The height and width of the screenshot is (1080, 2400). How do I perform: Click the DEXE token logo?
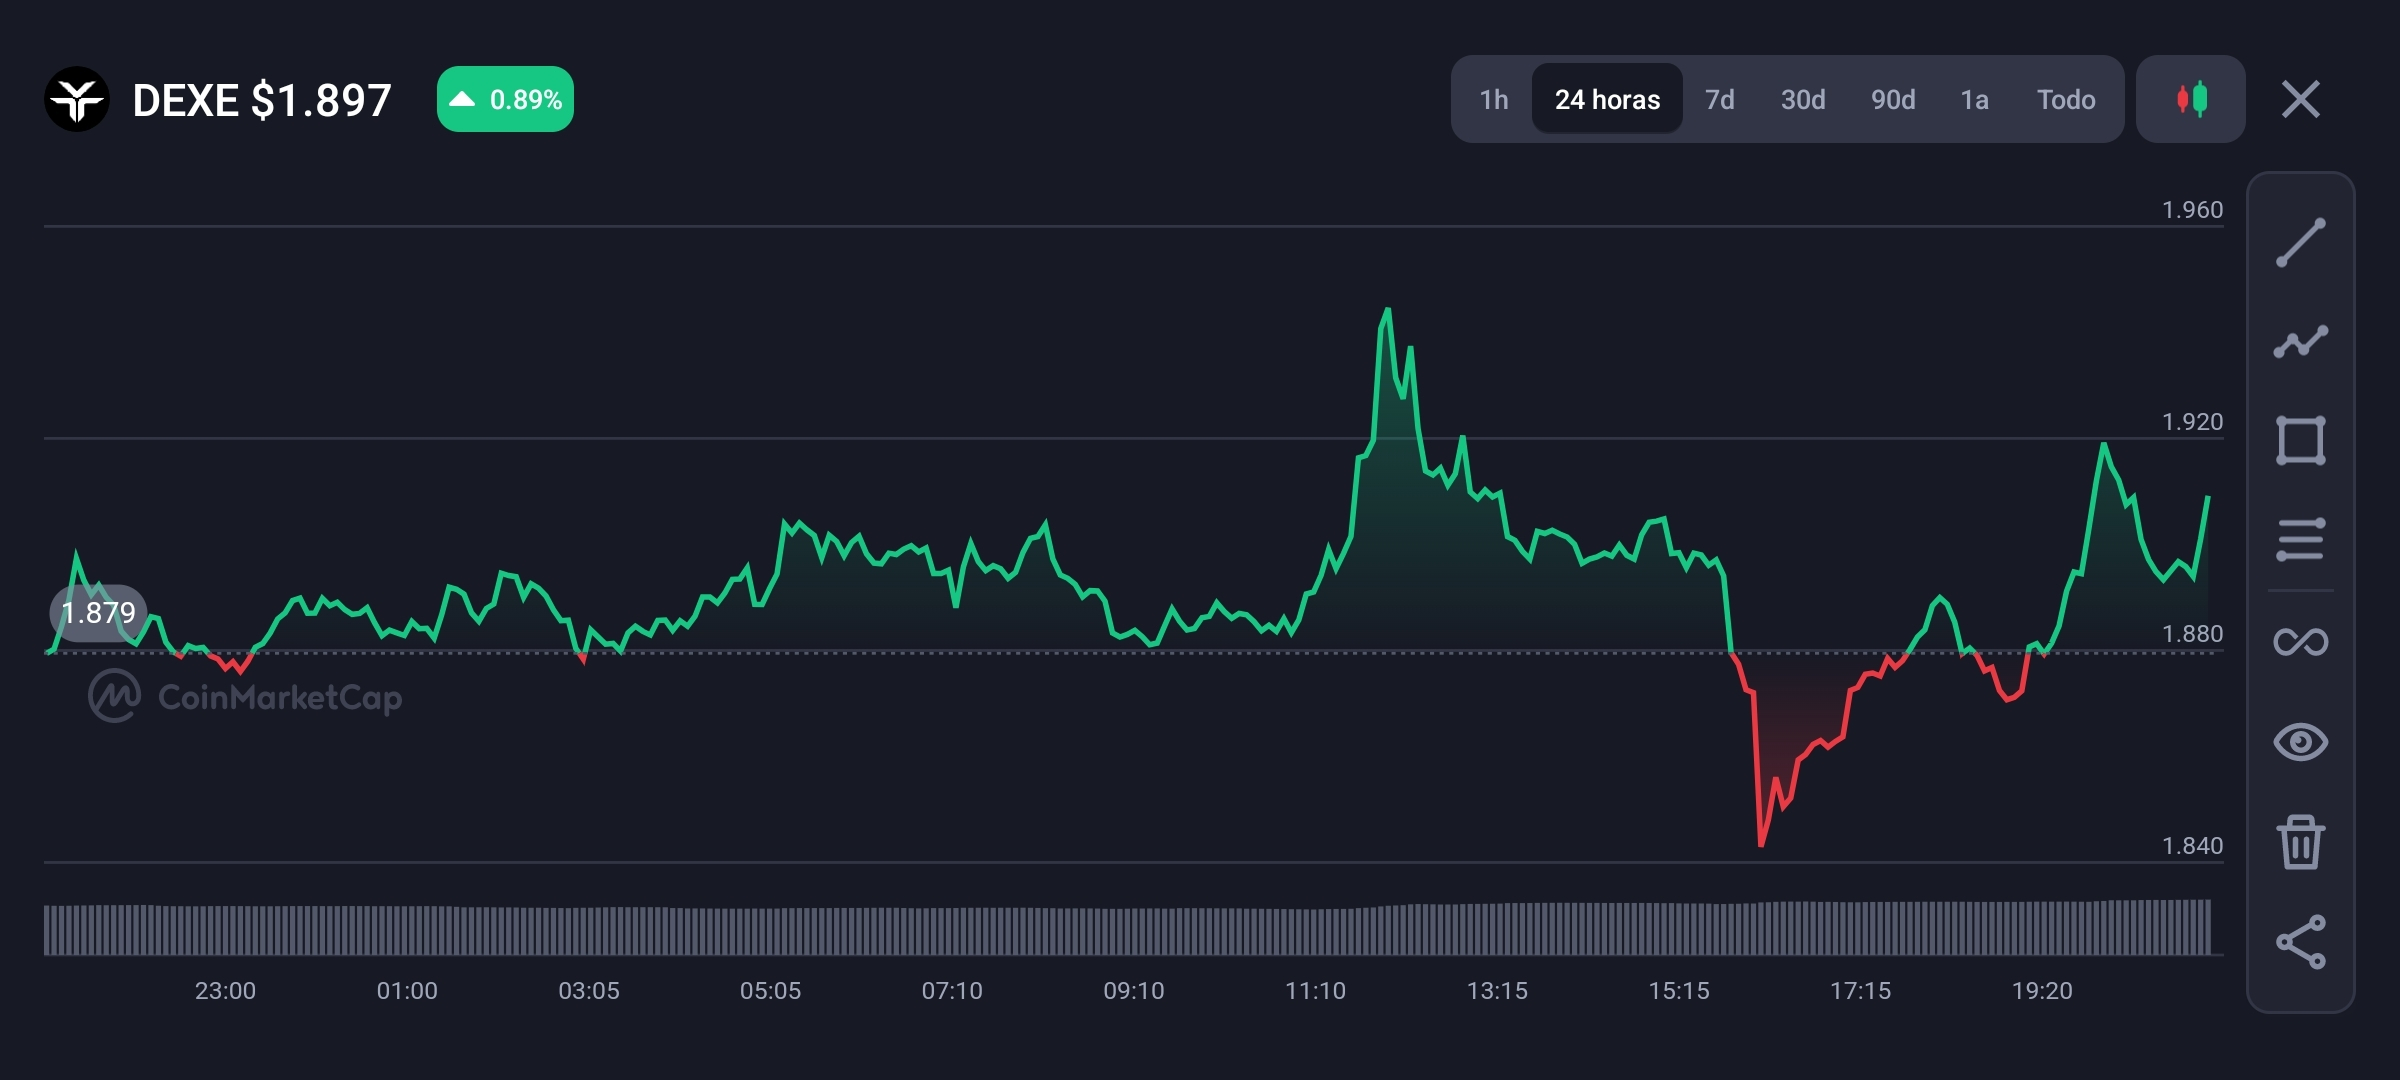[77, 99]
